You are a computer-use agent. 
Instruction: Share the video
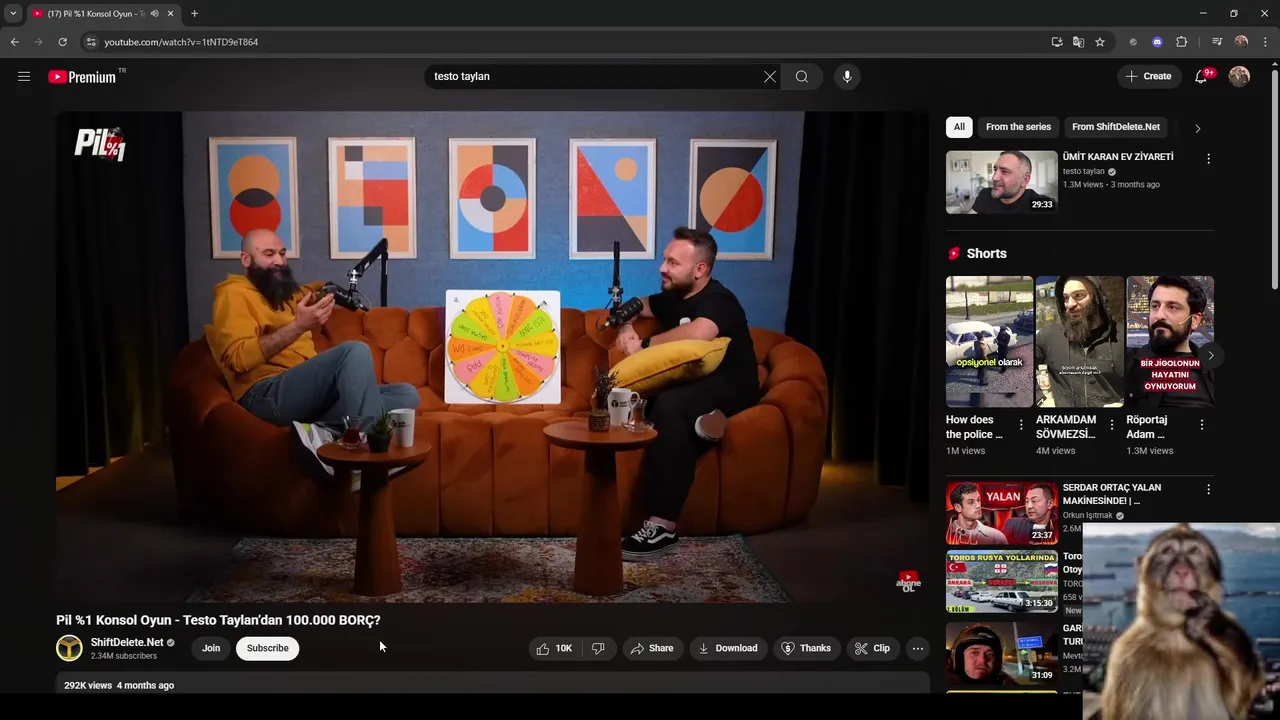click(x=652, y=648)
